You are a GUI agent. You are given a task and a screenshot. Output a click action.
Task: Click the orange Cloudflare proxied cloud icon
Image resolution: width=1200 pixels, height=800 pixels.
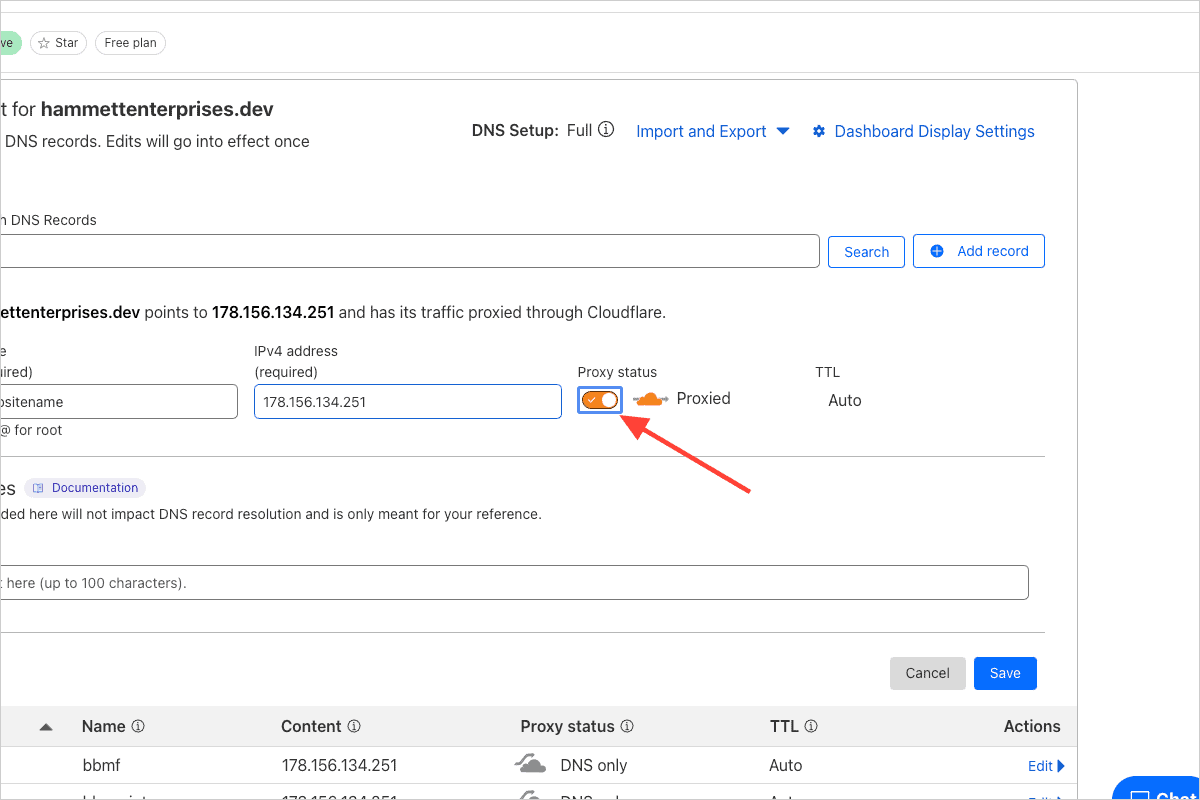point(651,399)
